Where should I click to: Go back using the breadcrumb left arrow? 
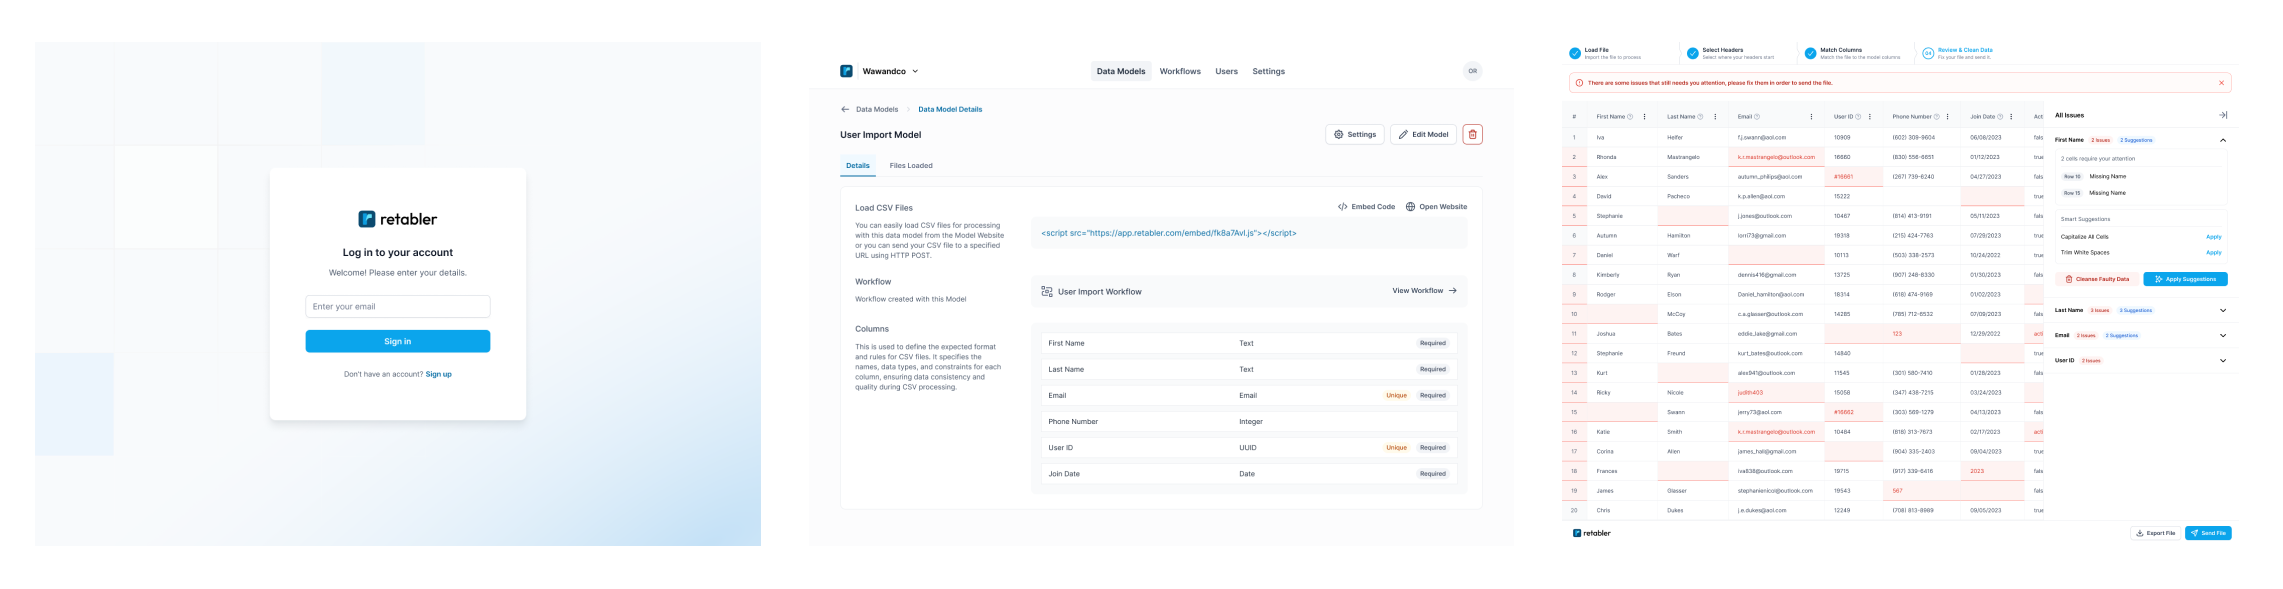845,109
